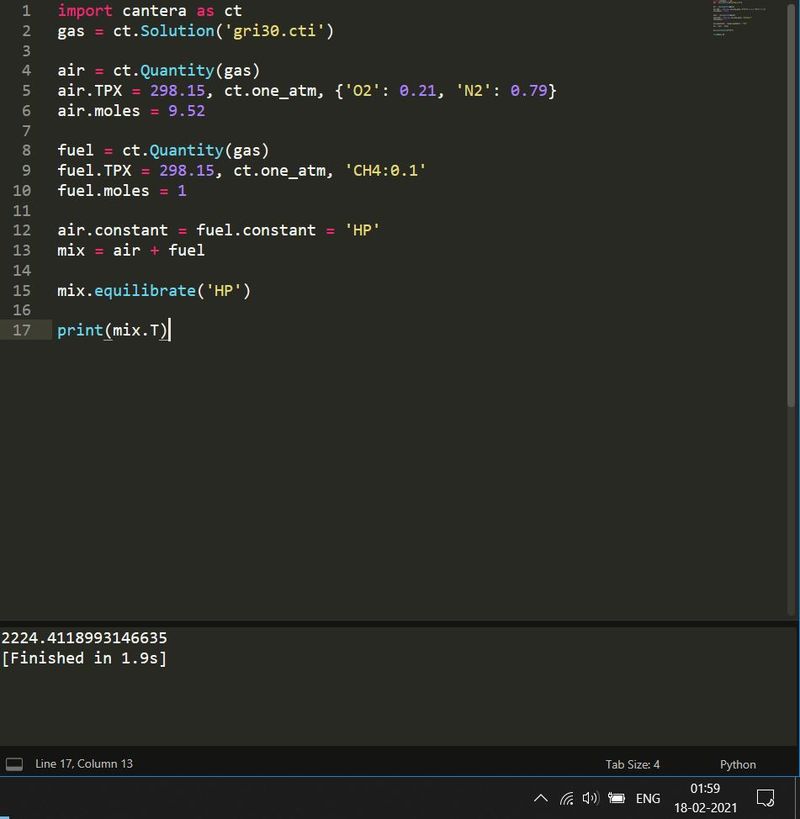Screen dimensions: 800x819
Task: Open the Tab Size: 4 menu
Action: [x=632, y=764]
